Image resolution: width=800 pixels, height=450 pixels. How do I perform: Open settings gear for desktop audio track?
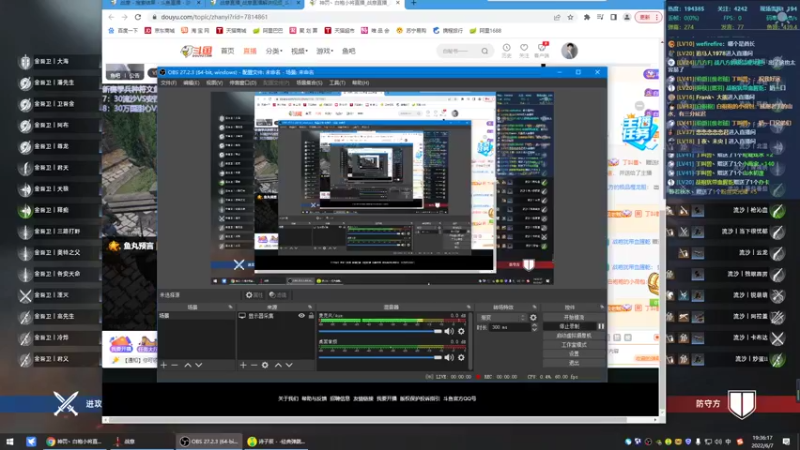tap(461, 358)
